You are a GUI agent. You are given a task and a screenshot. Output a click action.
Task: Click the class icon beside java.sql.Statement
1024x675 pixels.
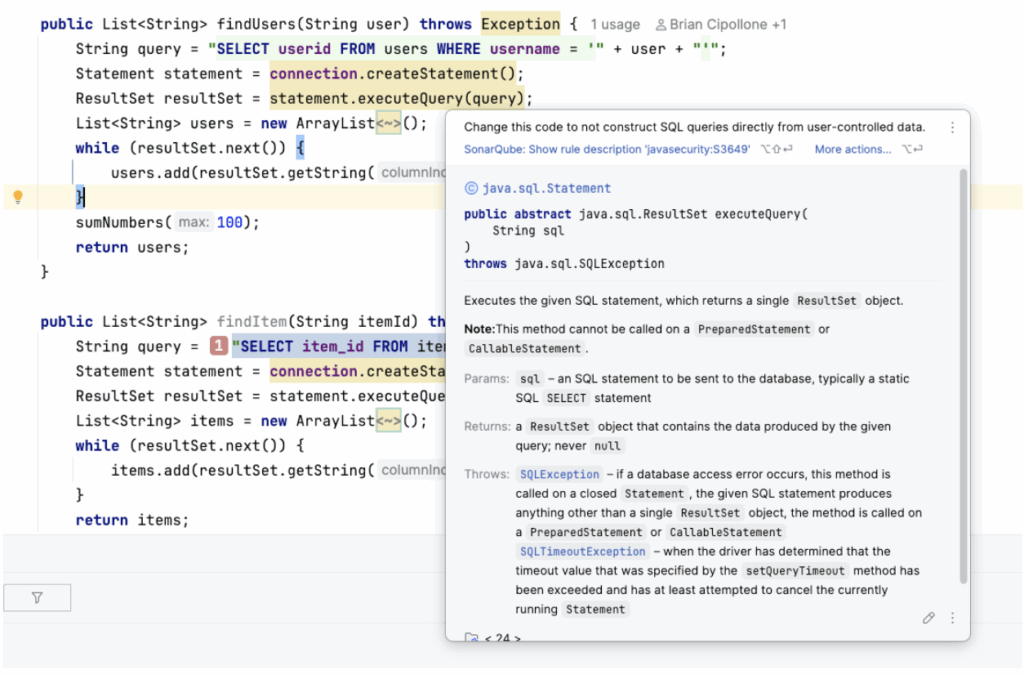[x=471, y=188]
